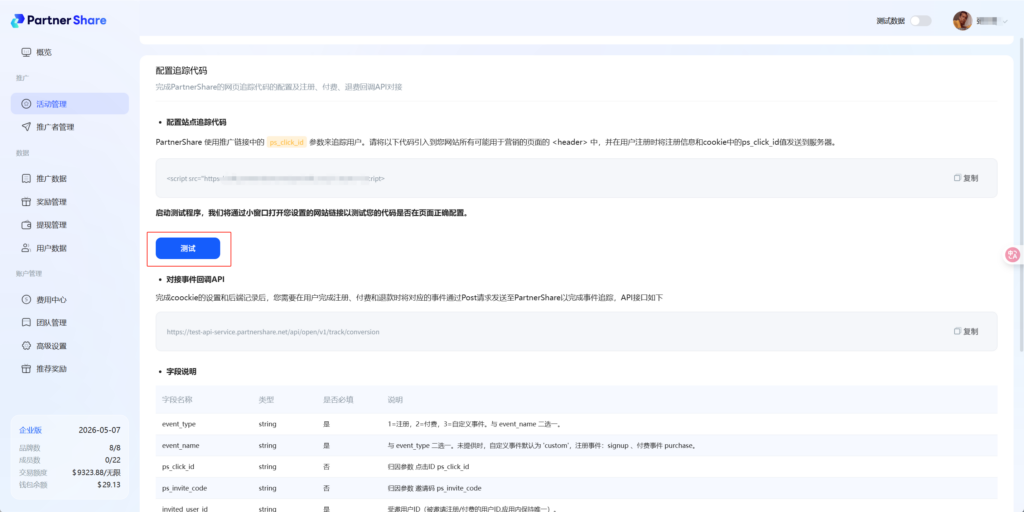Toggle the 测试数据 switch

(x=920, y=21)
